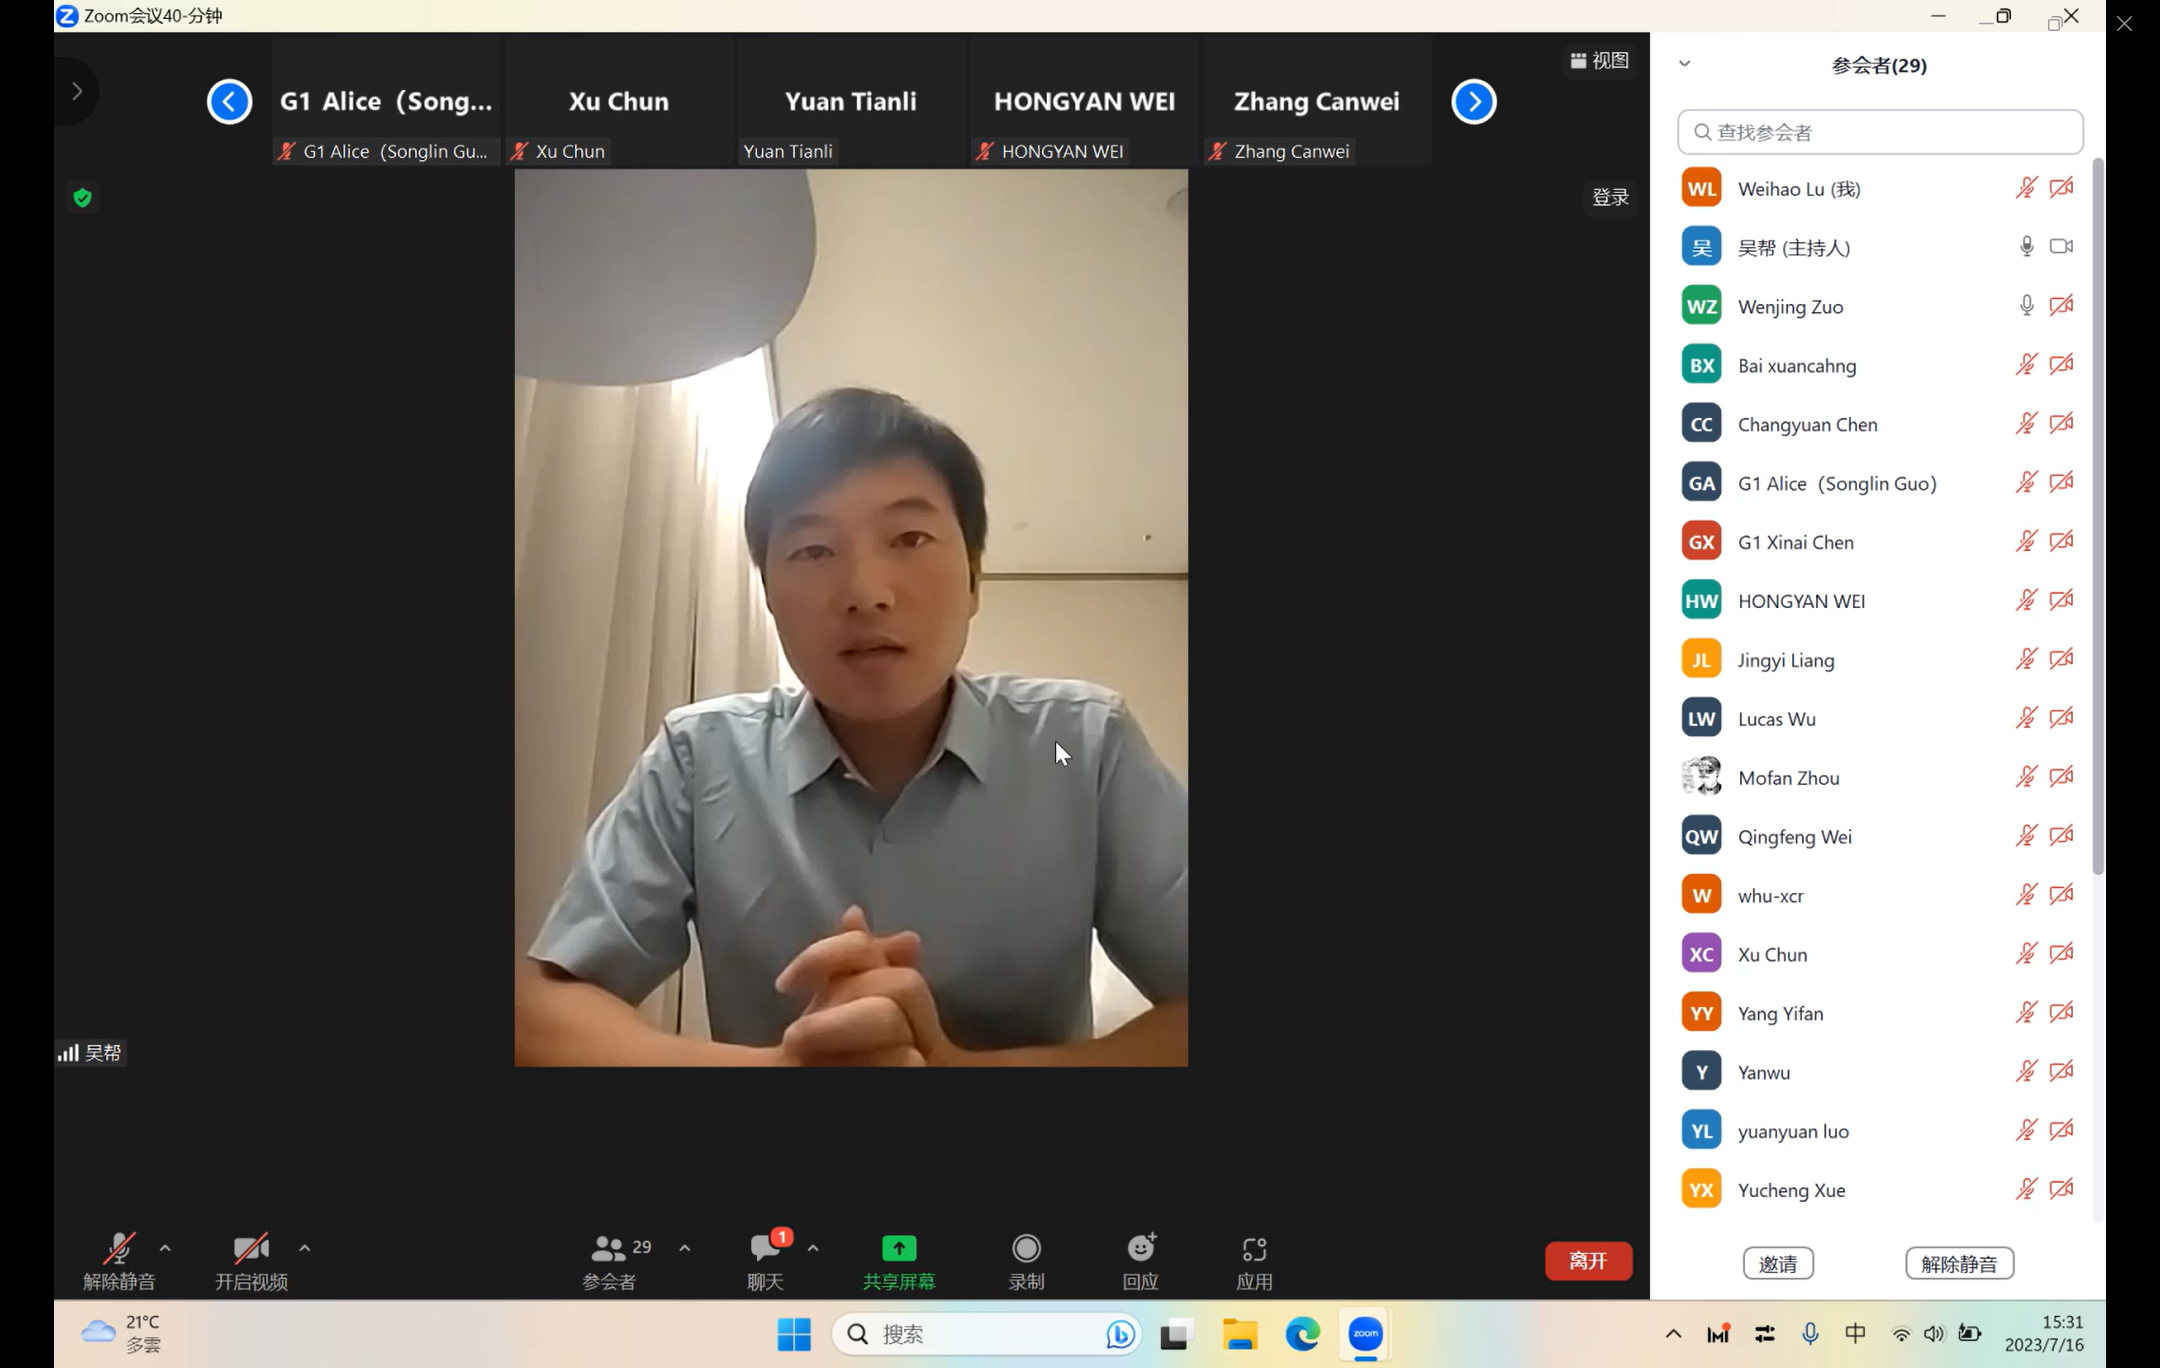Collapse participants panel using header chevron
The height and width of the screenshot is (1368, 2160).
(1685, 64)
